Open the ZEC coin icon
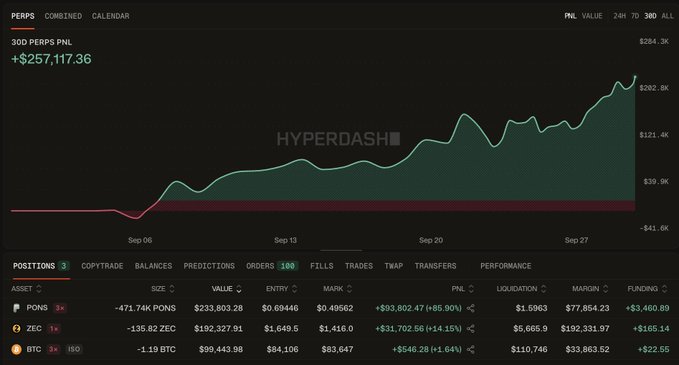Image resolution: width=679 pixels, height=365 pixels. click(16, 329)
